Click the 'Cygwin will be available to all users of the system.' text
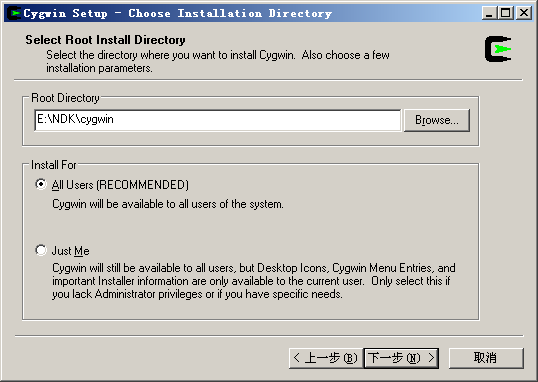This screenshot has width=538, height=382. [168, 204]
